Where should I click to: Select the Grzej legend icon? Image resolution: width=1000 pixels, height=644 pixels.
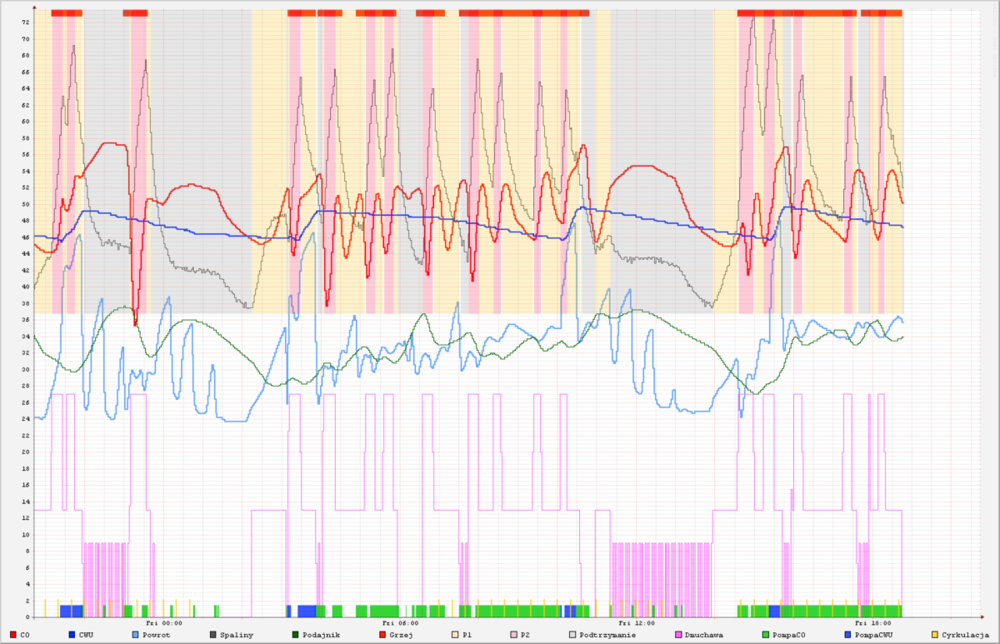point(382,633)
